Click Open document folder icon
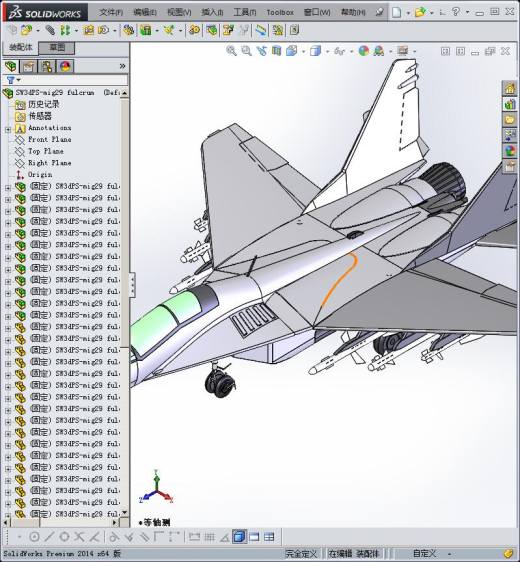The width and height of the screenshot is (520, 562). click(420, 12)
